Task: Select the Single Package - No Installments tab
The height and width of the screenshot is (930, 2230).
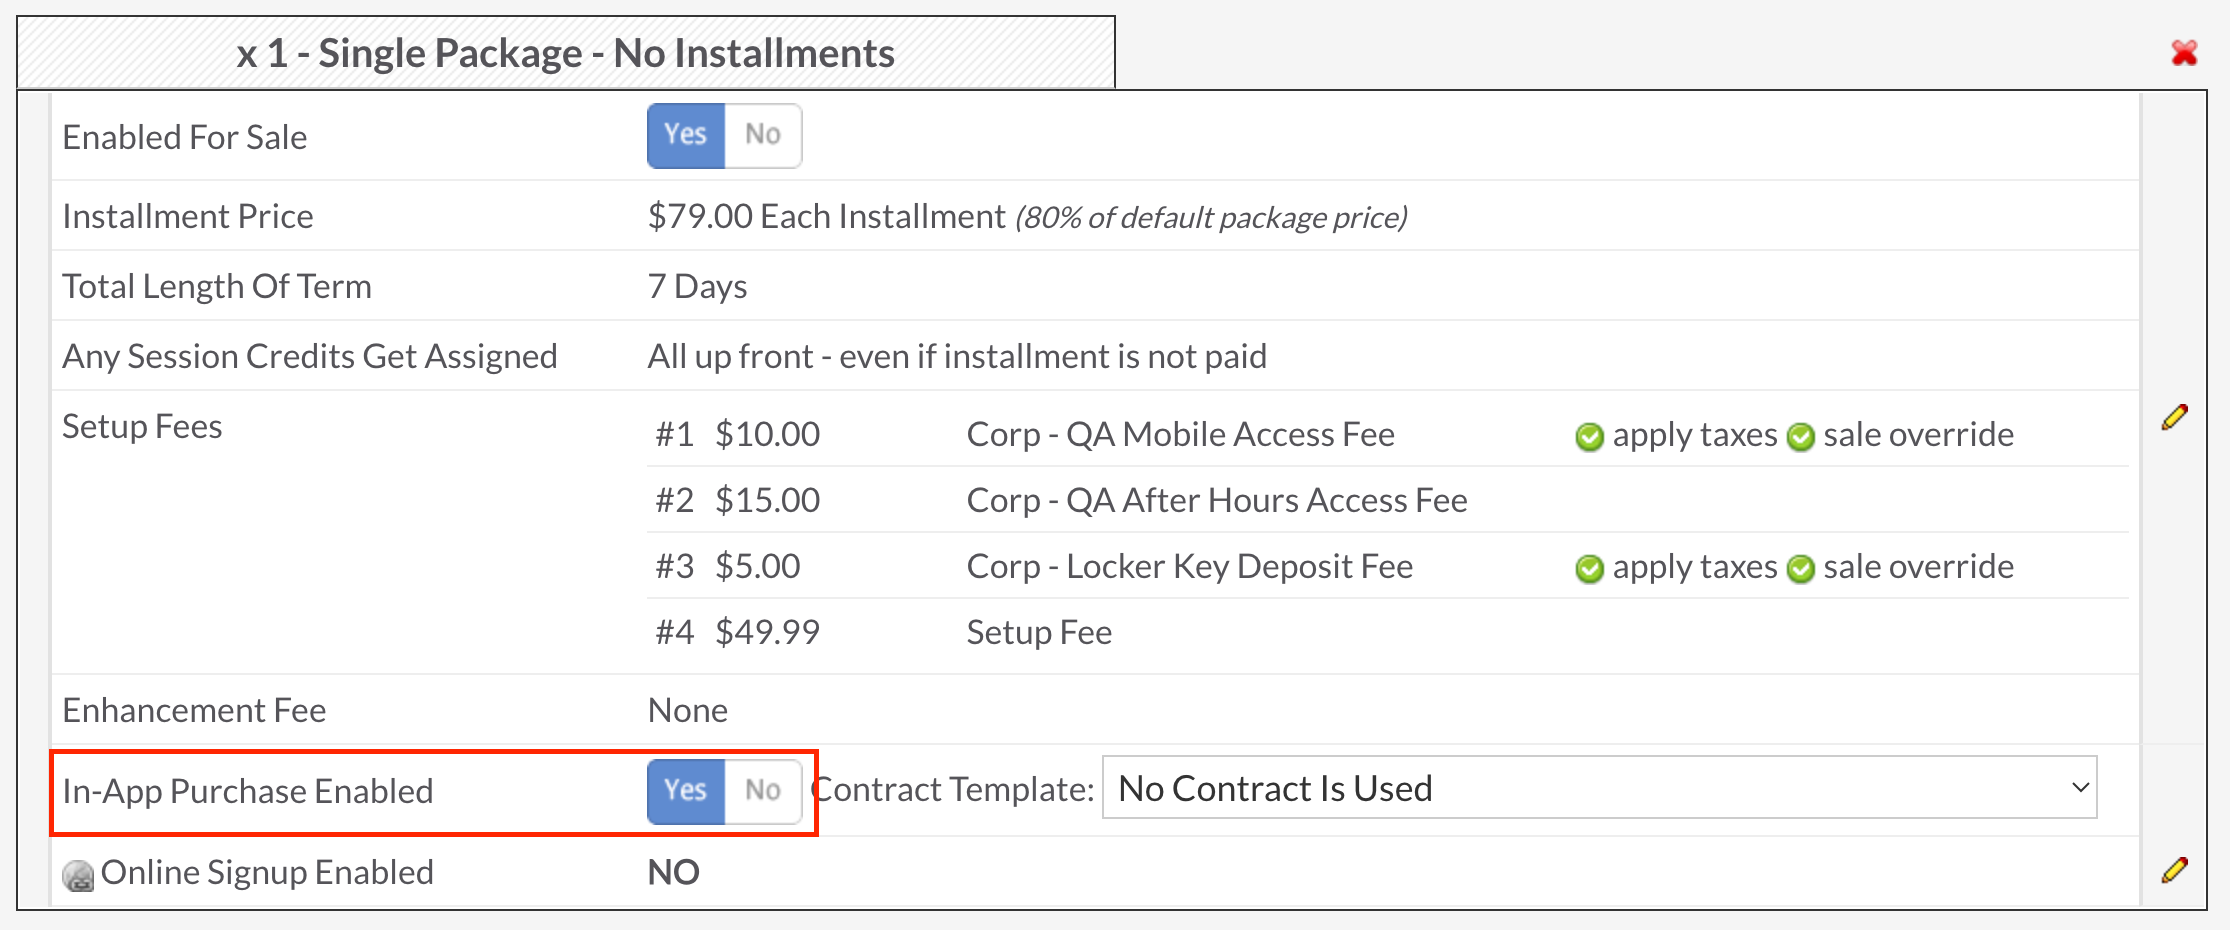Action: click(566, 53)
